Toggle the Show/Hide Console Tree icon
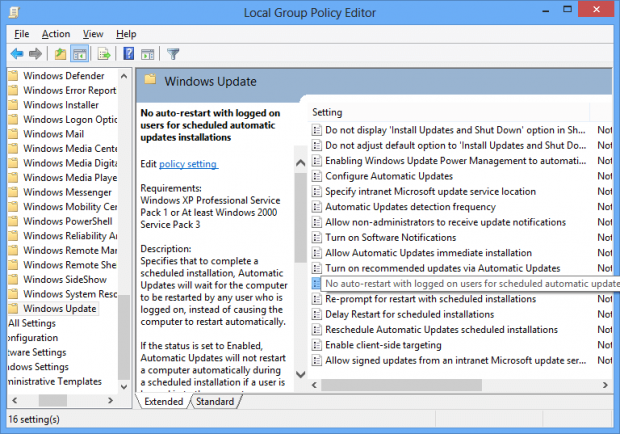This screenshot has width=620, height=434. pyautogui.click(x=79, y=54)
